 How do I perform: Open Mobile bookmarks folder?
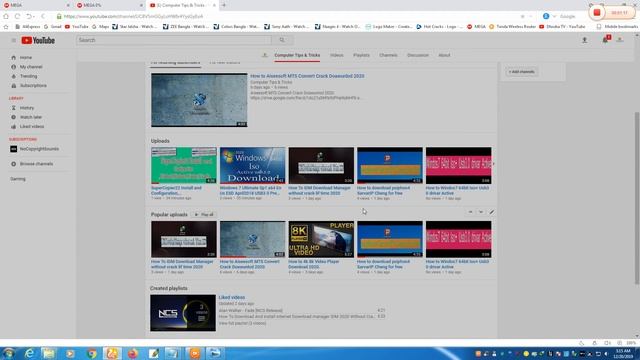pos(617,27)
